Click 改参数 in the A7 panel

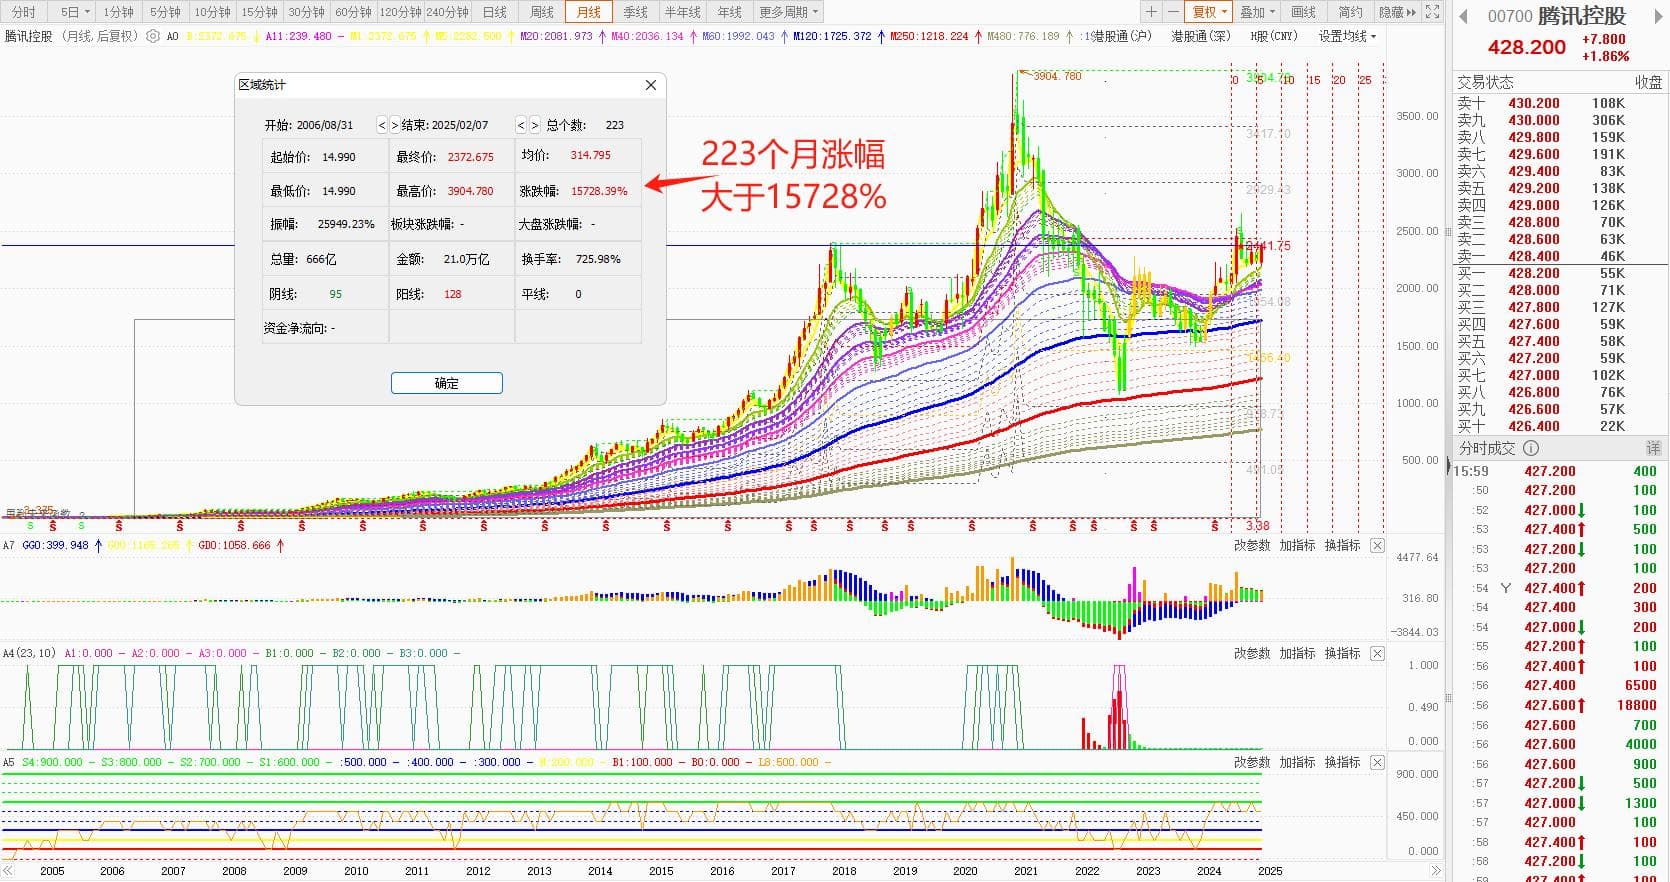(x=1252, y=545)
